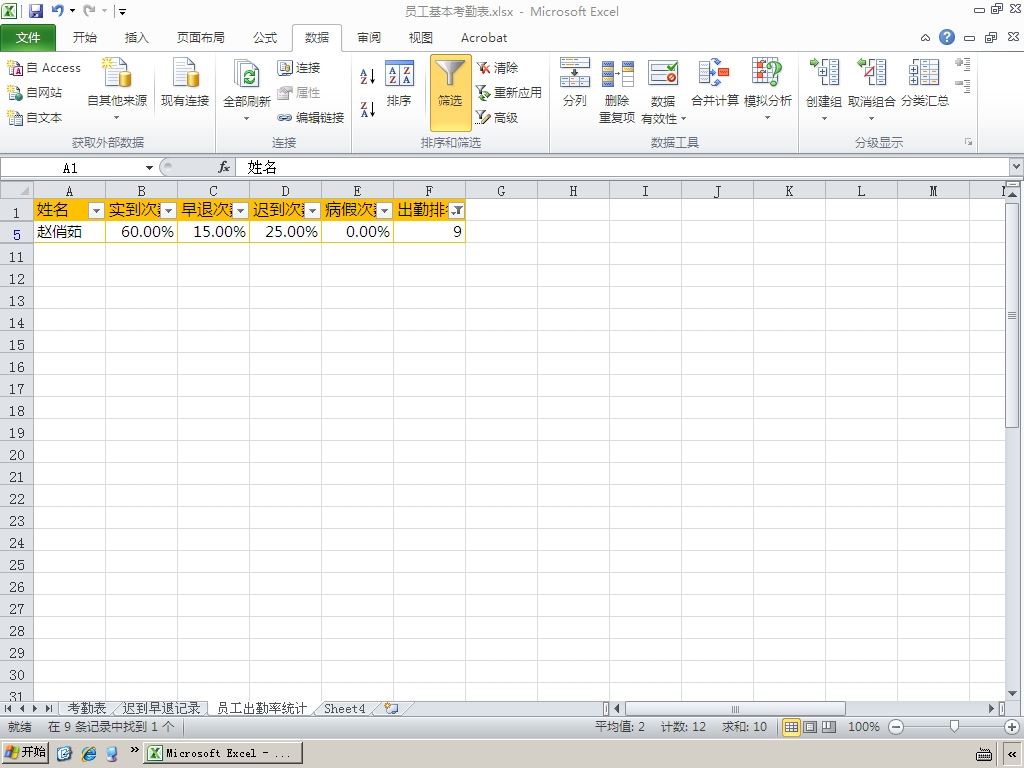Screen dimensions: 1024x768
Task: Switch to Page Layout view in status bar
Action: tap(810, 727)
